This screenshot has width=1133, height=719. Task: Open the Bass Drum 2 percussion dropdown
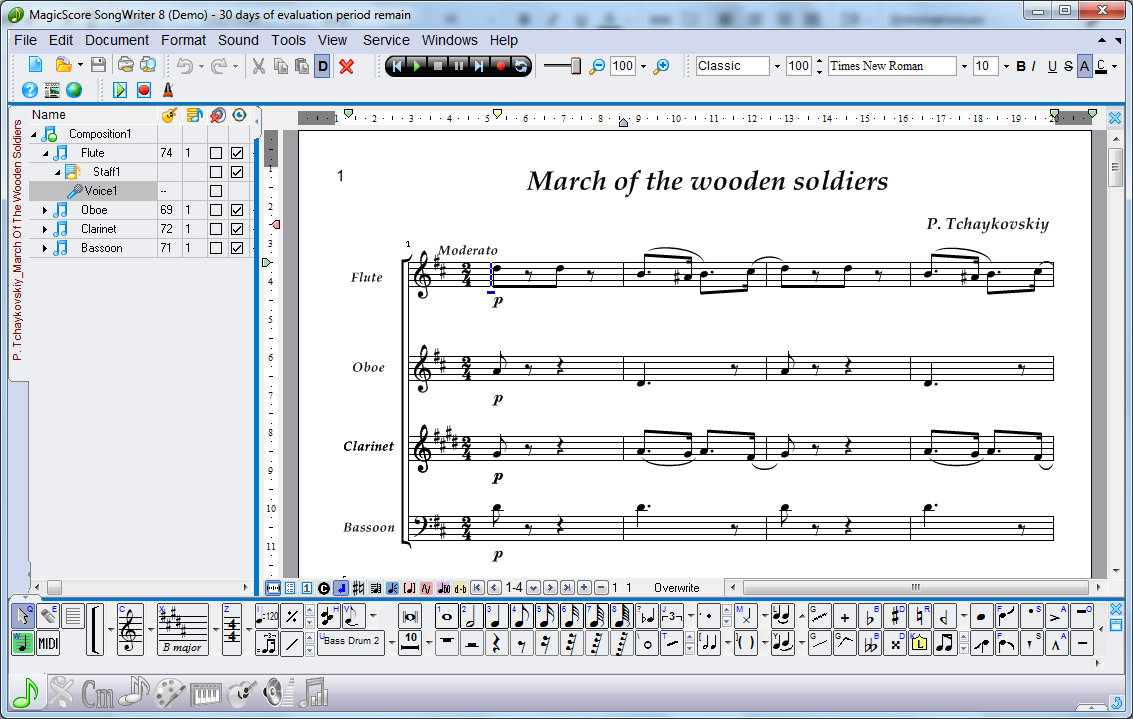coord(392,642)
